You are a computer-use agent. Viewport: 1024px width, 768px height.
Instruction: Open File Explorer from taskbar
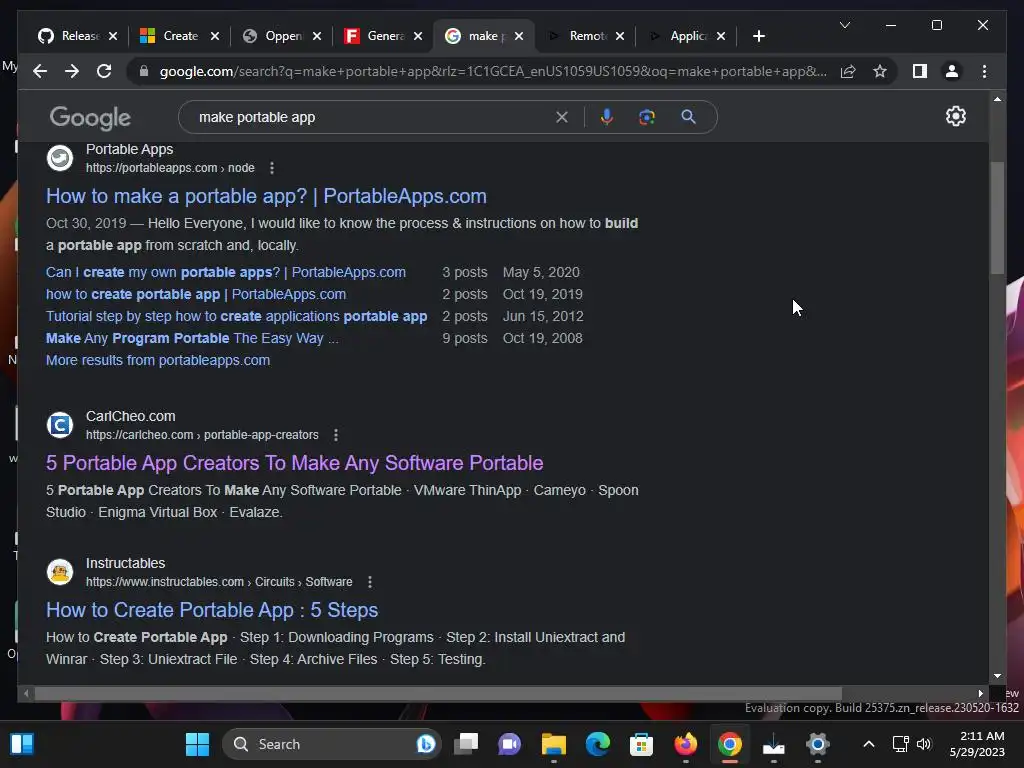554,744
